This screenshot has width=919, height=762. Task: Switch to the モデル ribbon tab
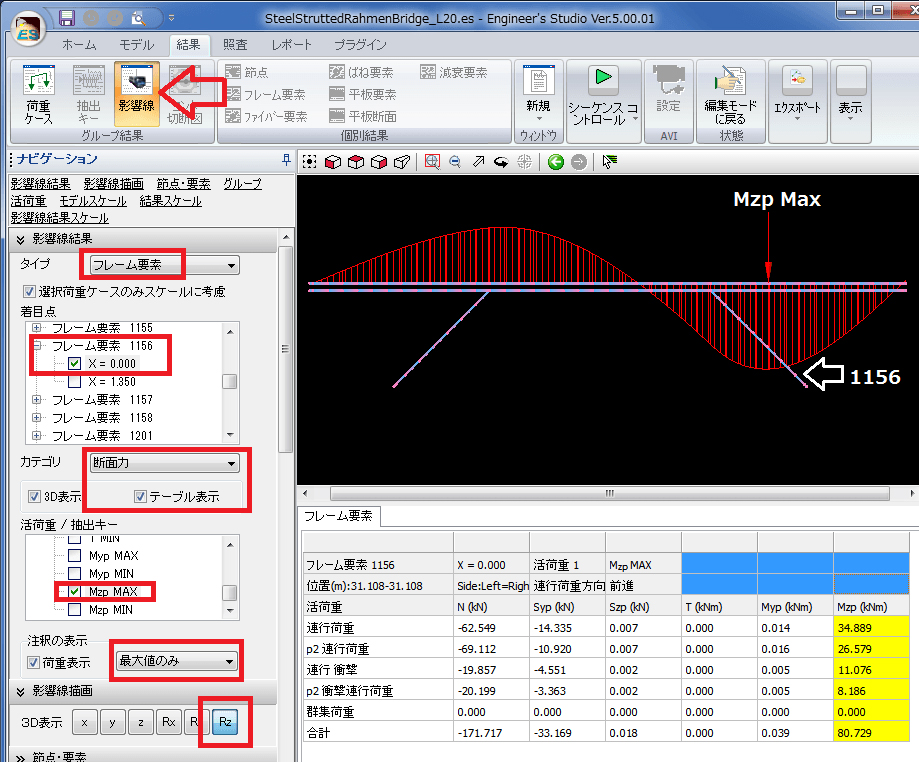(137, 45)
